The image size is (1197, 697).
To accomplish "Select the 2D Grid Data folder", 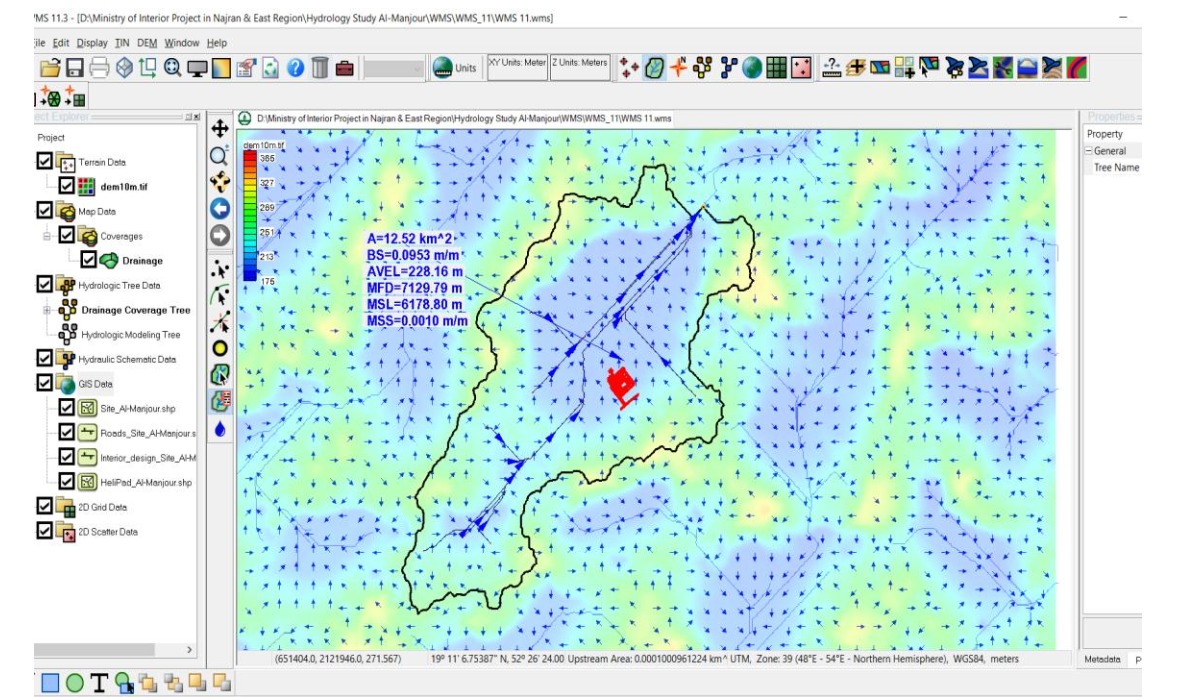I will coord(102,507).
